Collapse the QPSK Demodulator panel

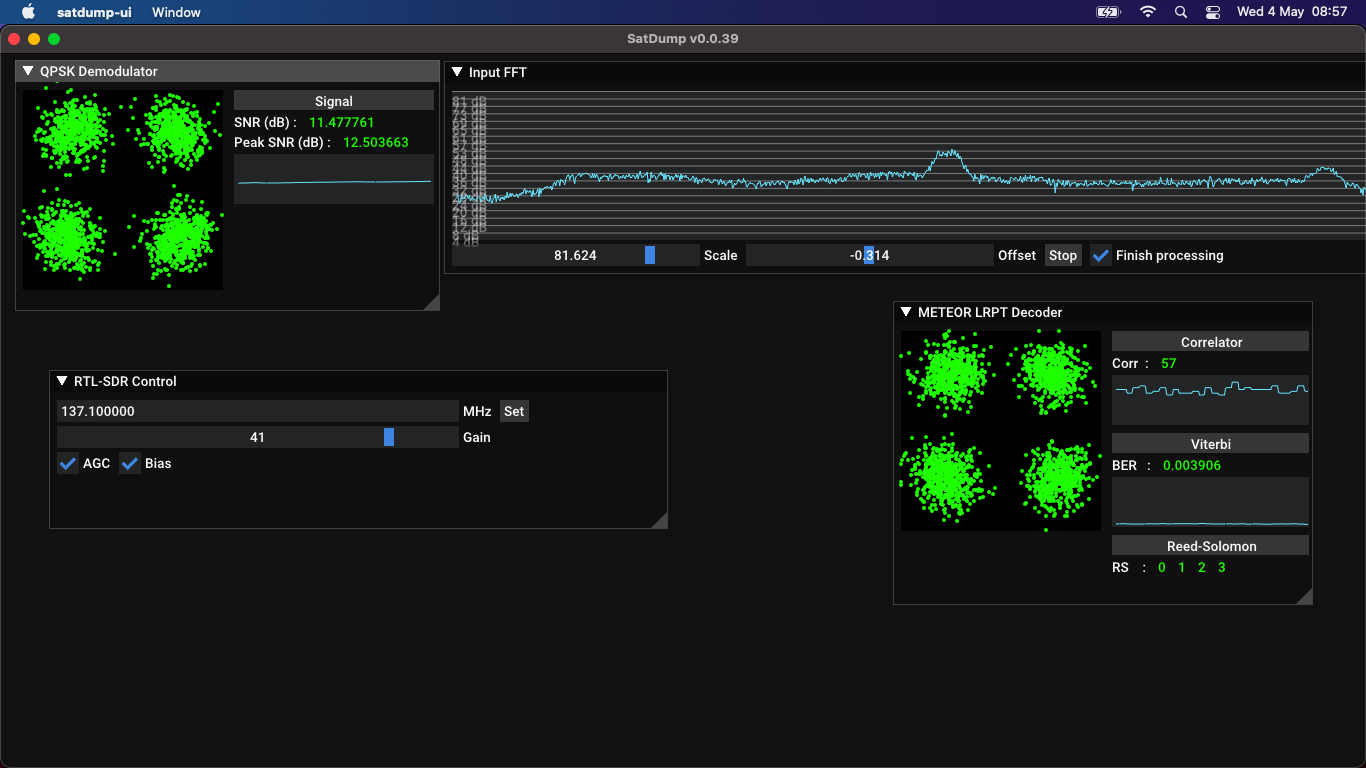(x=28, y=71)
